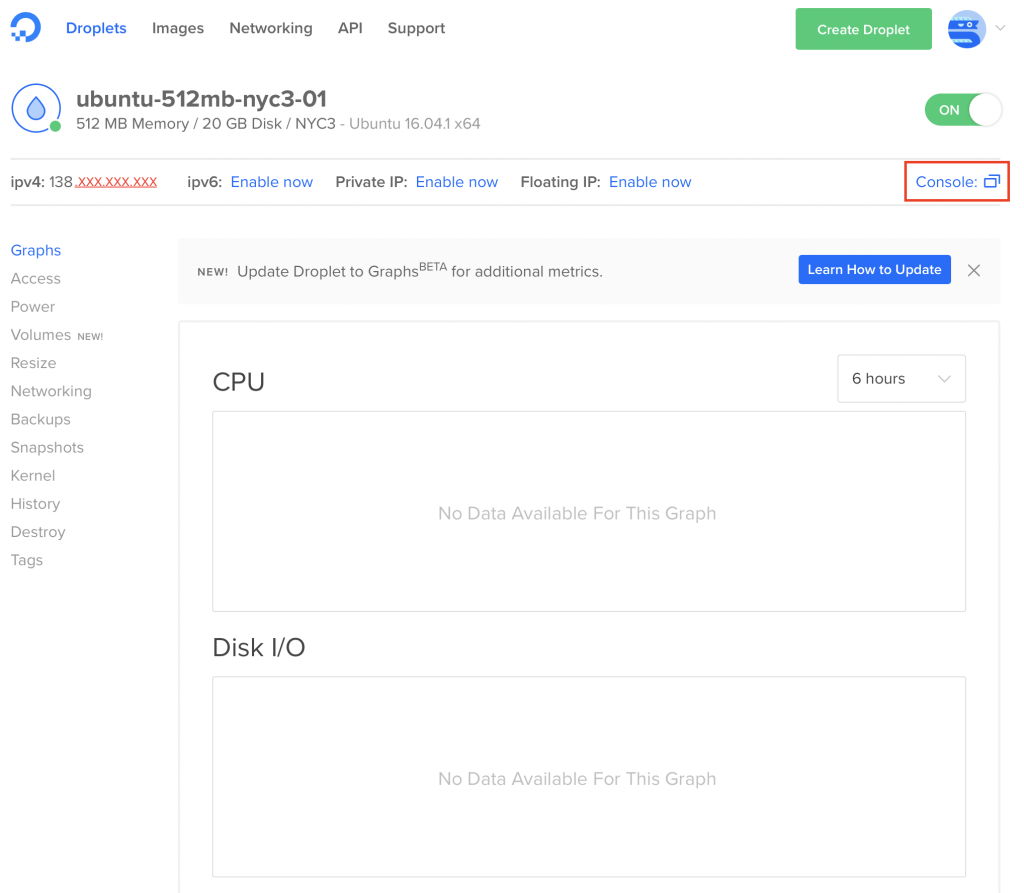Select Snapshots in the sidebar
The height and width of the screenshot is (893, 1024).
pyautogui.click(x=47, y=447)
